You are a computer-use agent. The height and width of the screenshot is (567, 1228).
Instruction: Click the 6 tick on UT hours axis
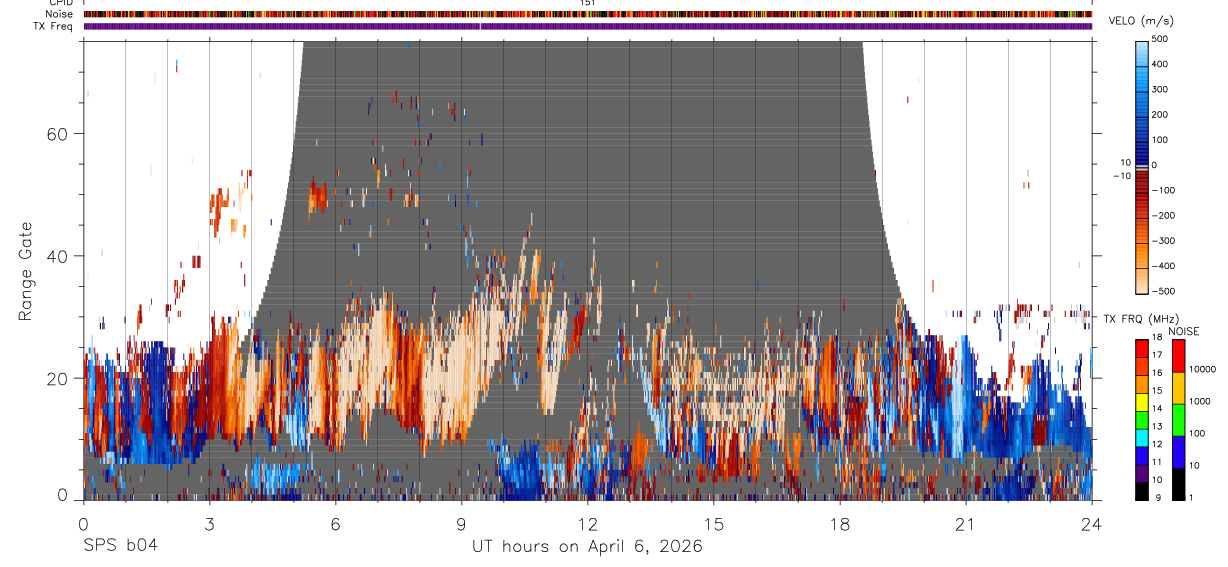335,523
